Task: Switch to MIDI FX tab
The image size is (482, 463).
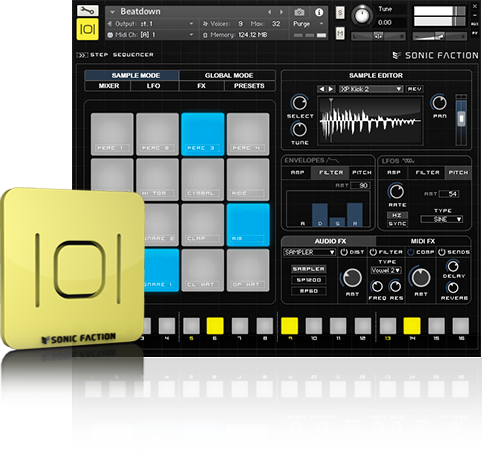Action: click(x=423, y=241)
